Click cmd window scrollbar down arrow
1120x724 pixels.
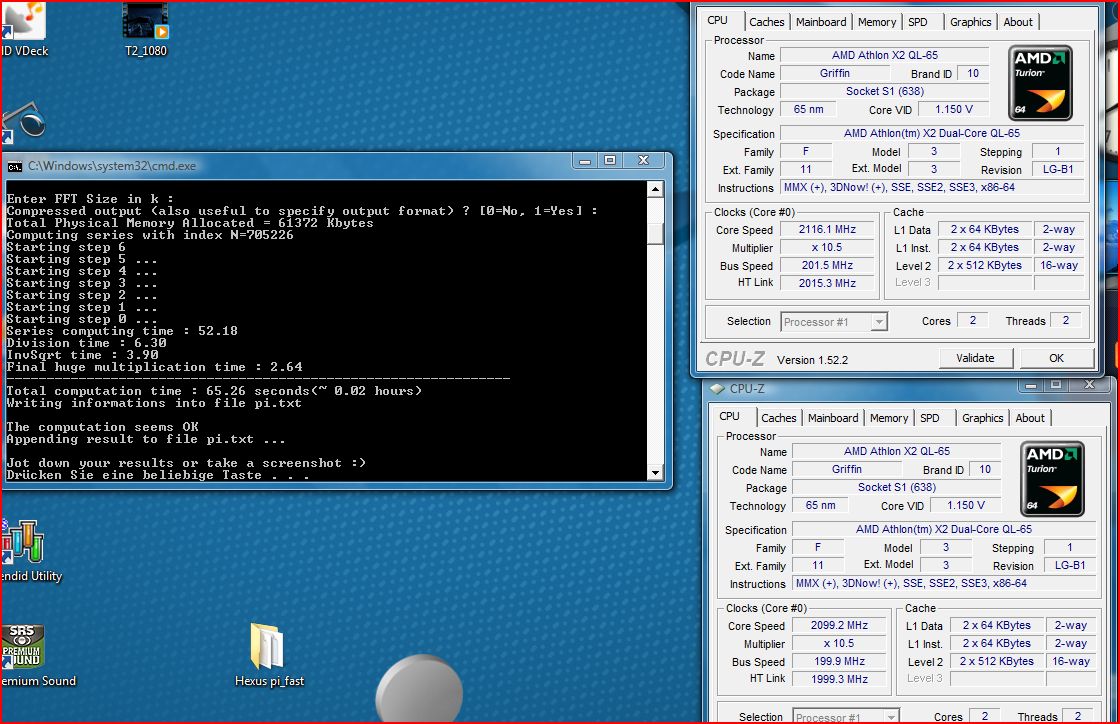click(x=655, y=473)
